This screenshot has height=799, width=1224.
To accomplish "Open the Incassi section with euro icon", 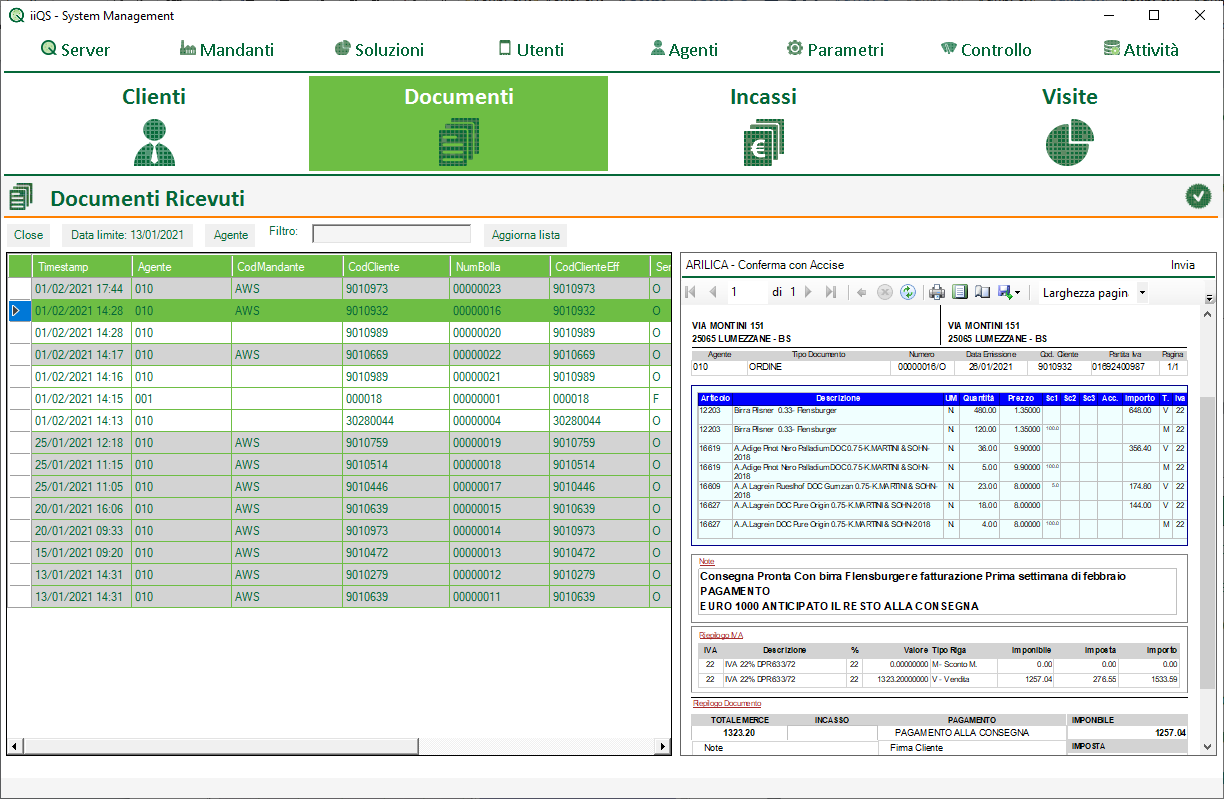I will click(x=763, y=143).
